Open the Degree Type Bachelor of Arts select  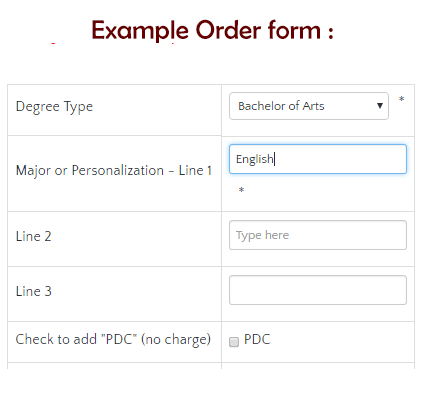pyautogui.click(x=309, y=106)
